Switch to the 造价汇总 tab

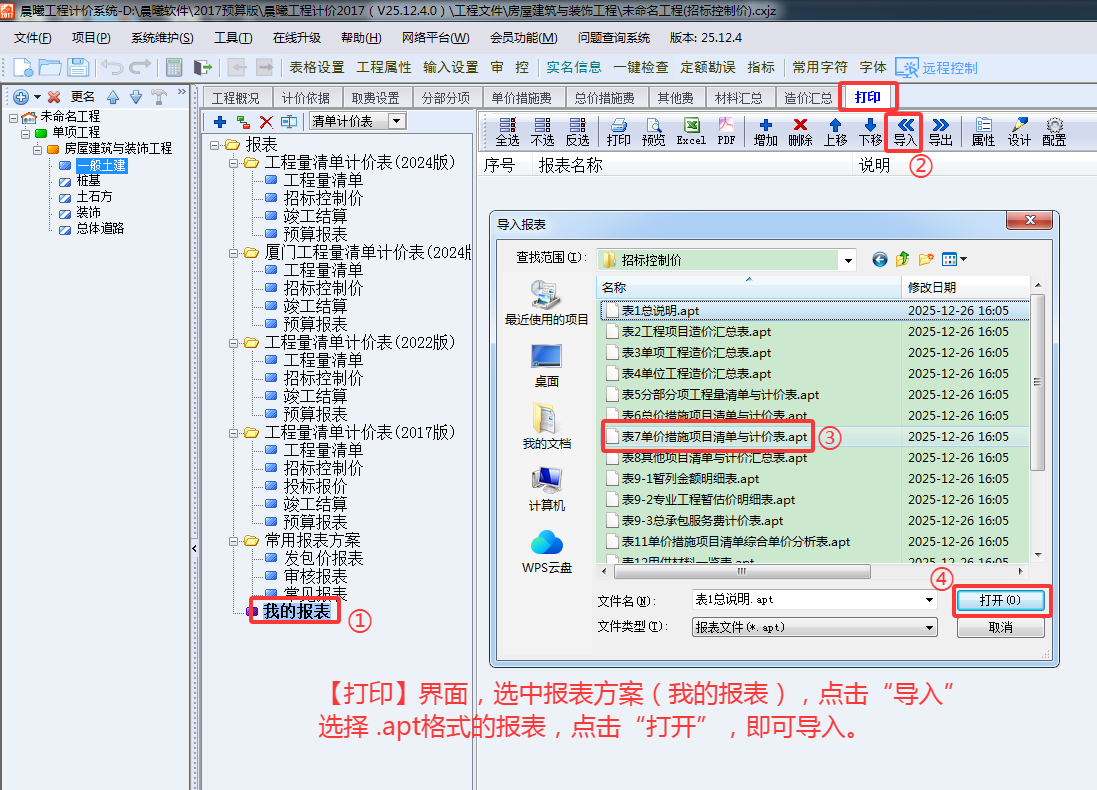pos(808,98)
